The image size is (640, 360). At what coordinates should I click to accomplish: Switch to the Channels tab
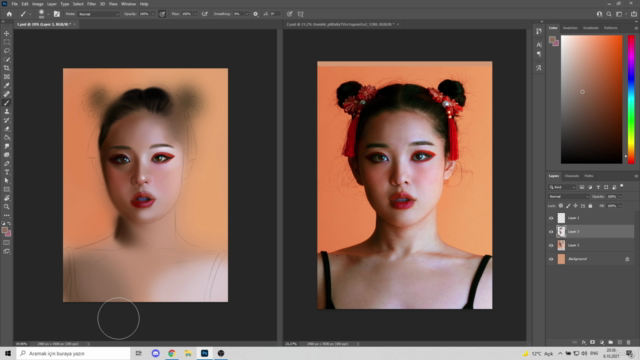(571, 176)
